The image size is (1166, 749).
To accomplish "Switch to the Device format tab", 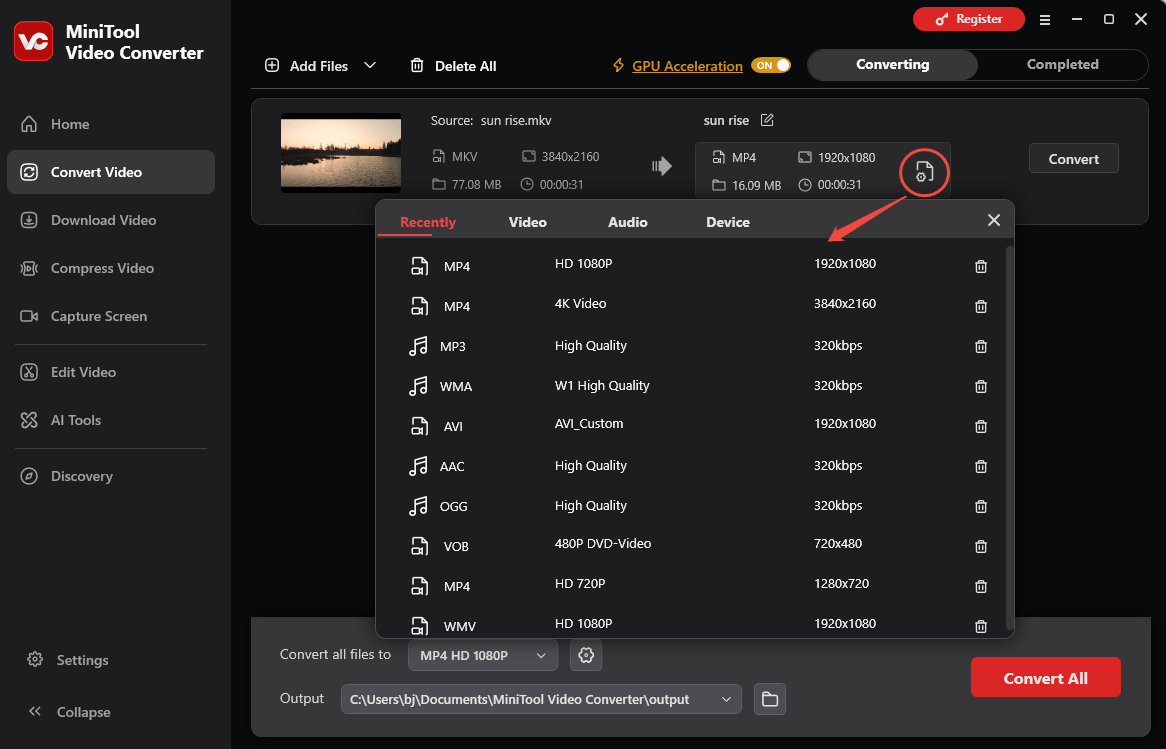I will (728, 222).
